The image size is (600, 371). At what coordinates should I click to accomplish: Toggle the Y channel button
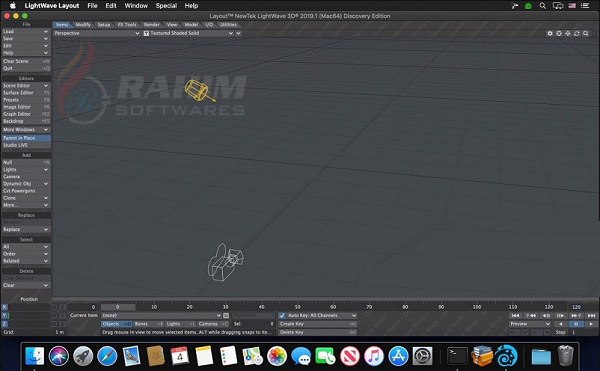coord(5,316)
